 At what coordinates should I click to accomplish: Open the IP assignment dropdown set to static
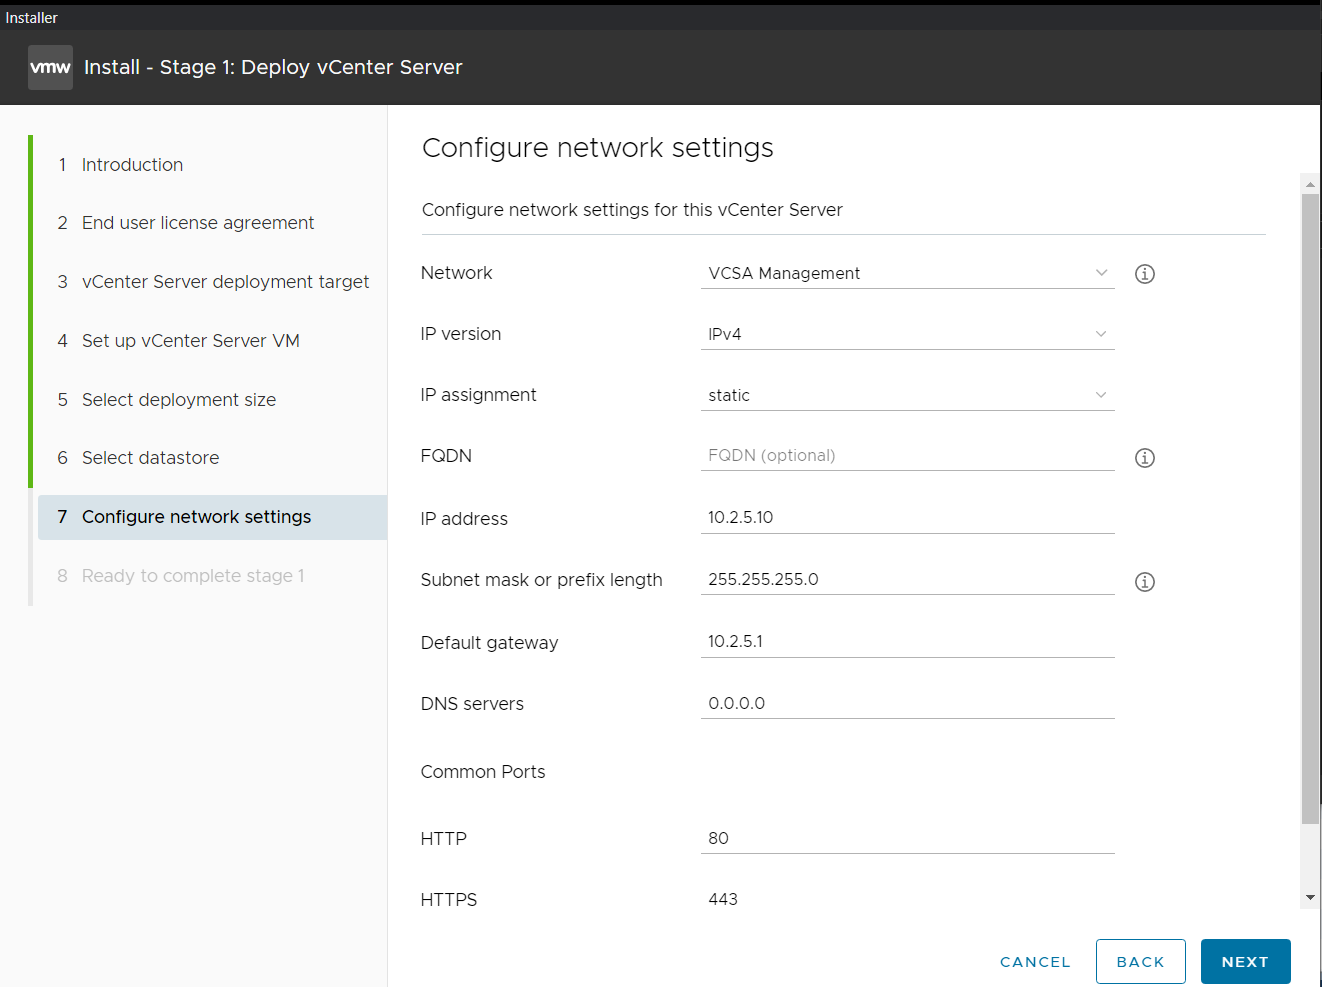pyautogui.click(x=907, y=395)
